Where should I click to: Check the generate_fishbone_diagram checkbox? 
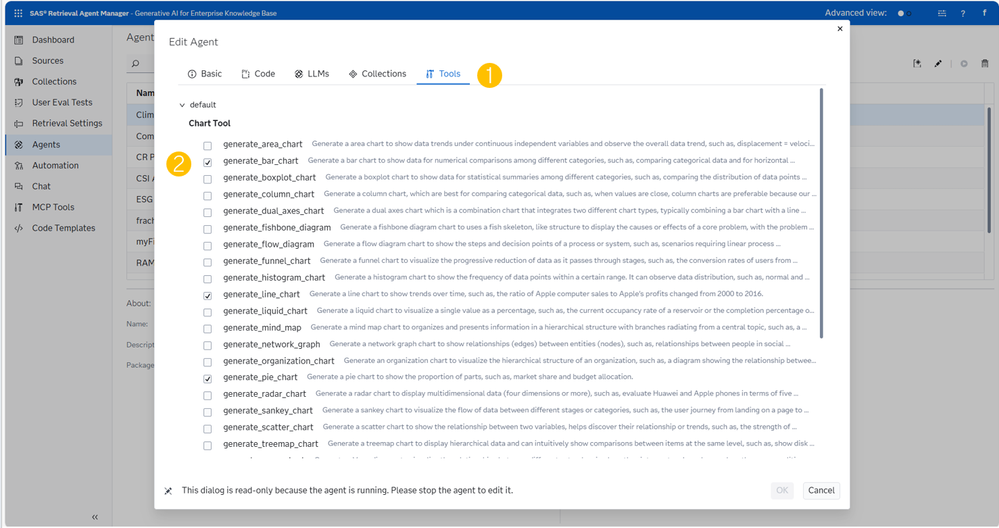click(x=208, y=229)
